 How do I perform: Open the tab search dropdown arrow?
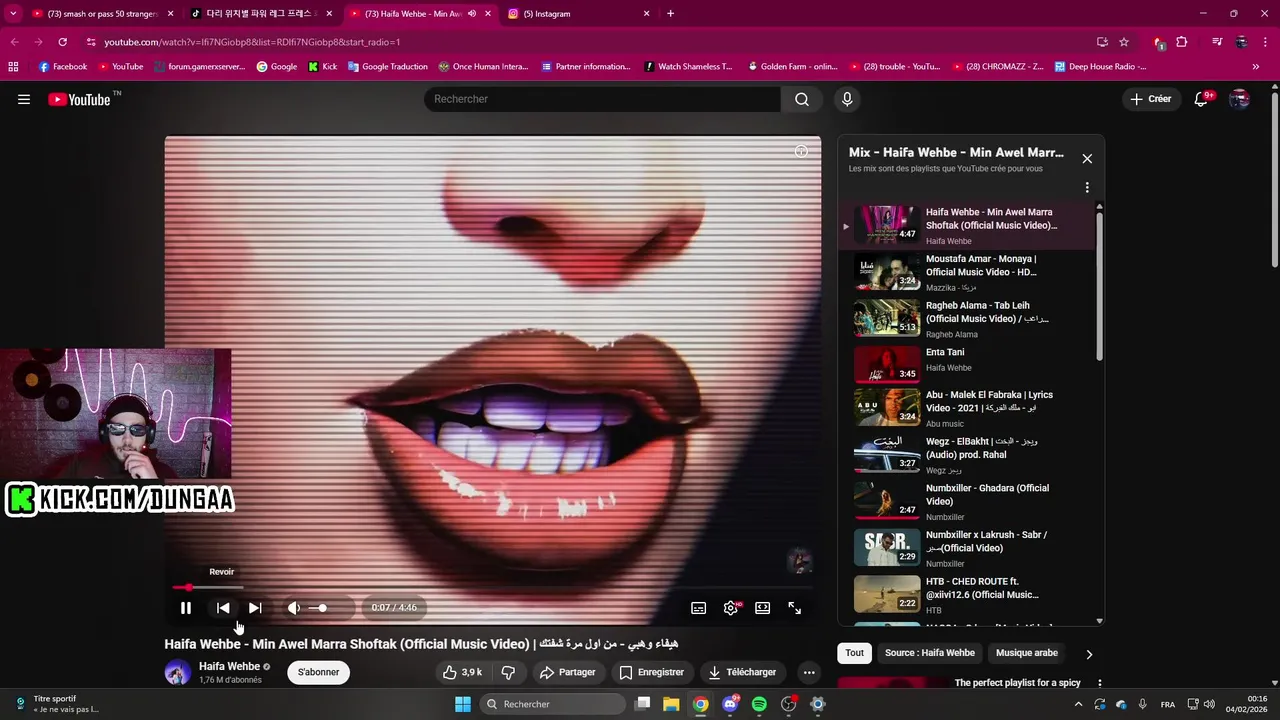[13, 14]
